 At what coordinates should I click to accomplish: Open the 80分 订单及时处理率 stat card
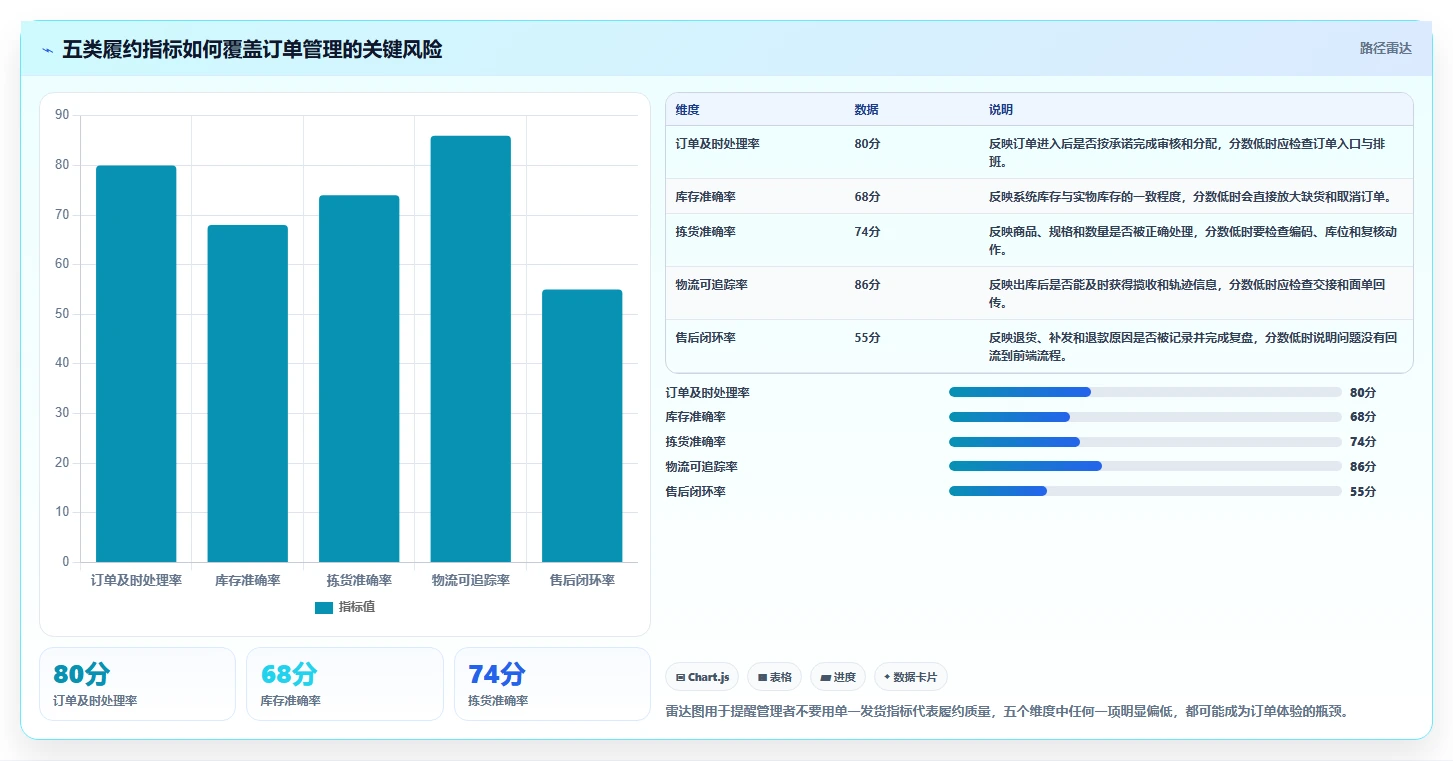pyautogui.click(x=137, y=684)
